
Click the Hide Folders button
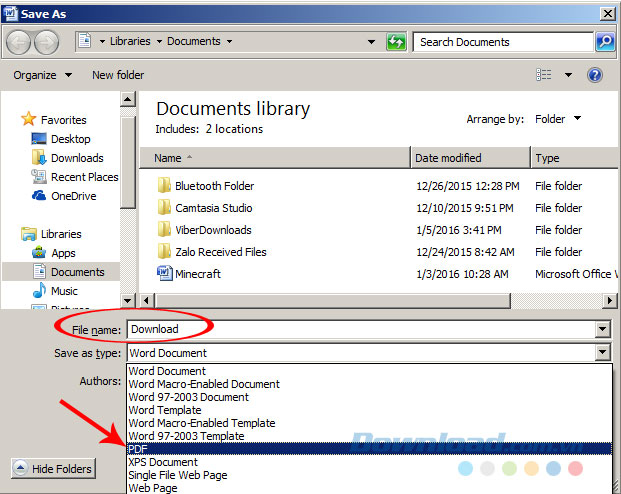[x=53, y=469]
